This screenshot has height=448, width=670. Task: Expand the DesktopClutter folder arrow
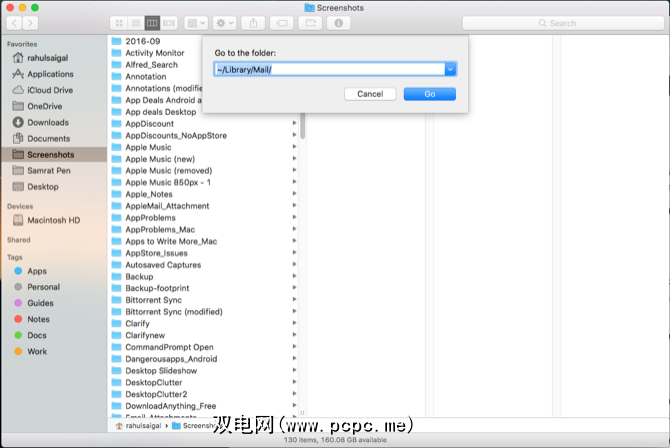point(294,382)
